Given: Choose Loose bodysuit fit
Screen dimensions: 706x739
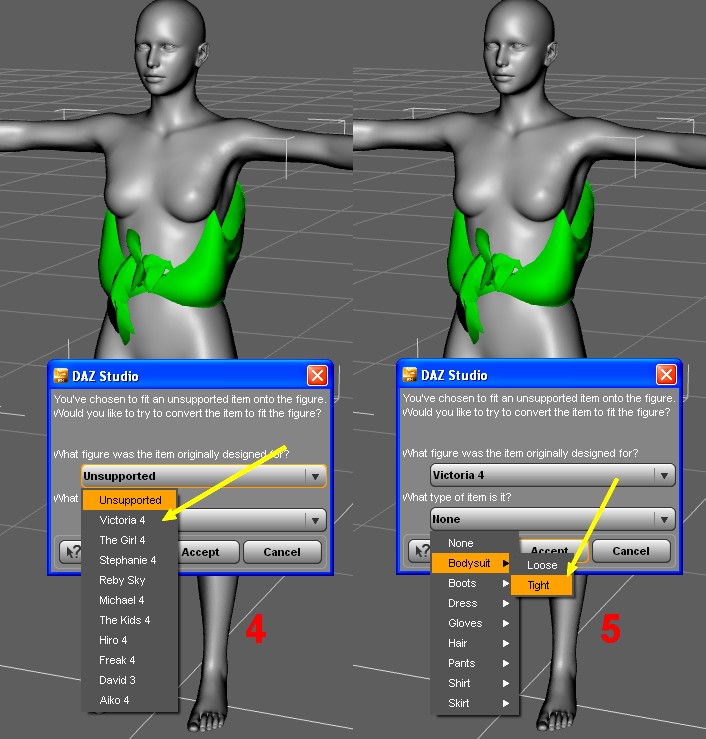Looking at the screenshot, I should [x=542, y=565].
